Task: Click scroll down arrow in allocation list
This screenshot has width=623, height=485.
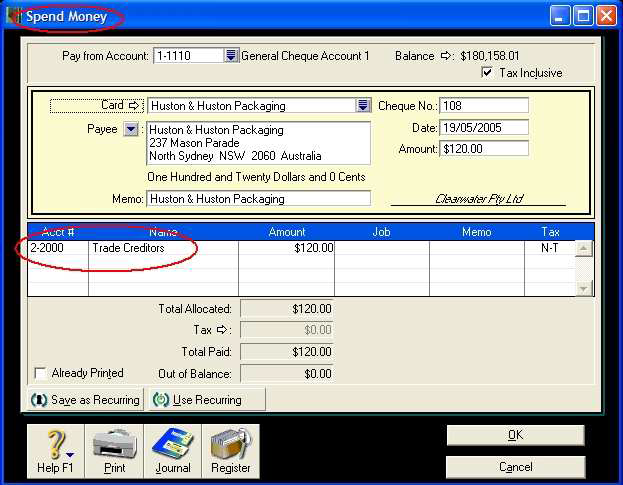Action: 584,288
